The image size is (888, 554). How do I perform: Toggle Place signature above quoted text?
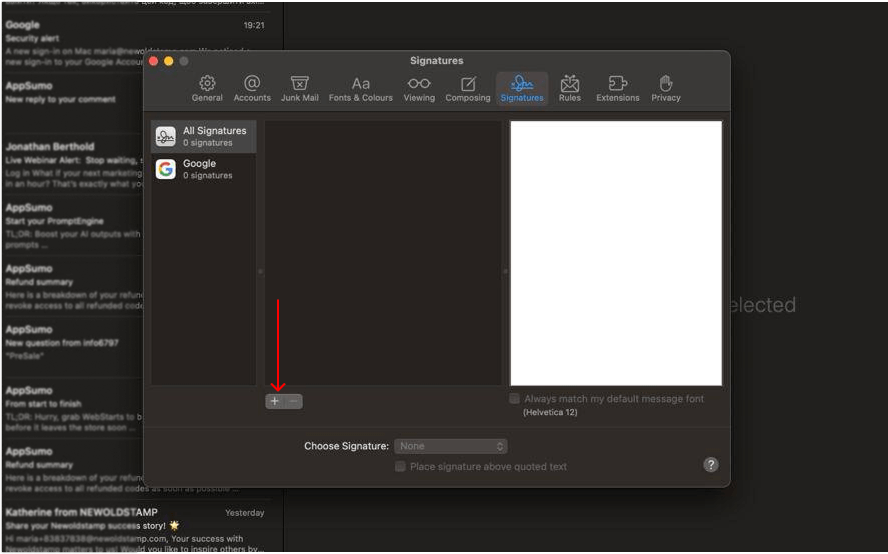[400, 467]
